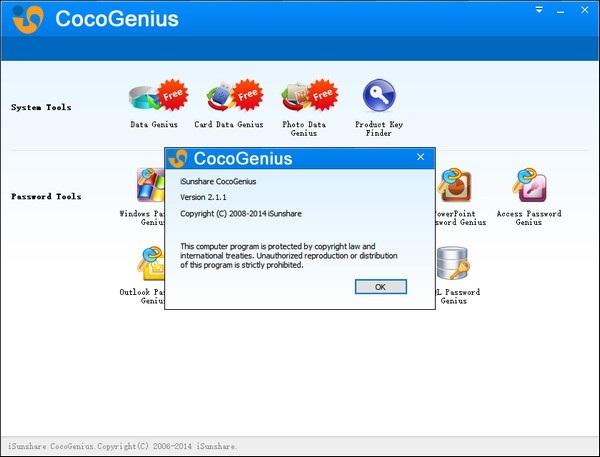Open Windows Password Genius icon
Image resolution: width=600 pixels, height=457 pixels.
pos(151,185)
